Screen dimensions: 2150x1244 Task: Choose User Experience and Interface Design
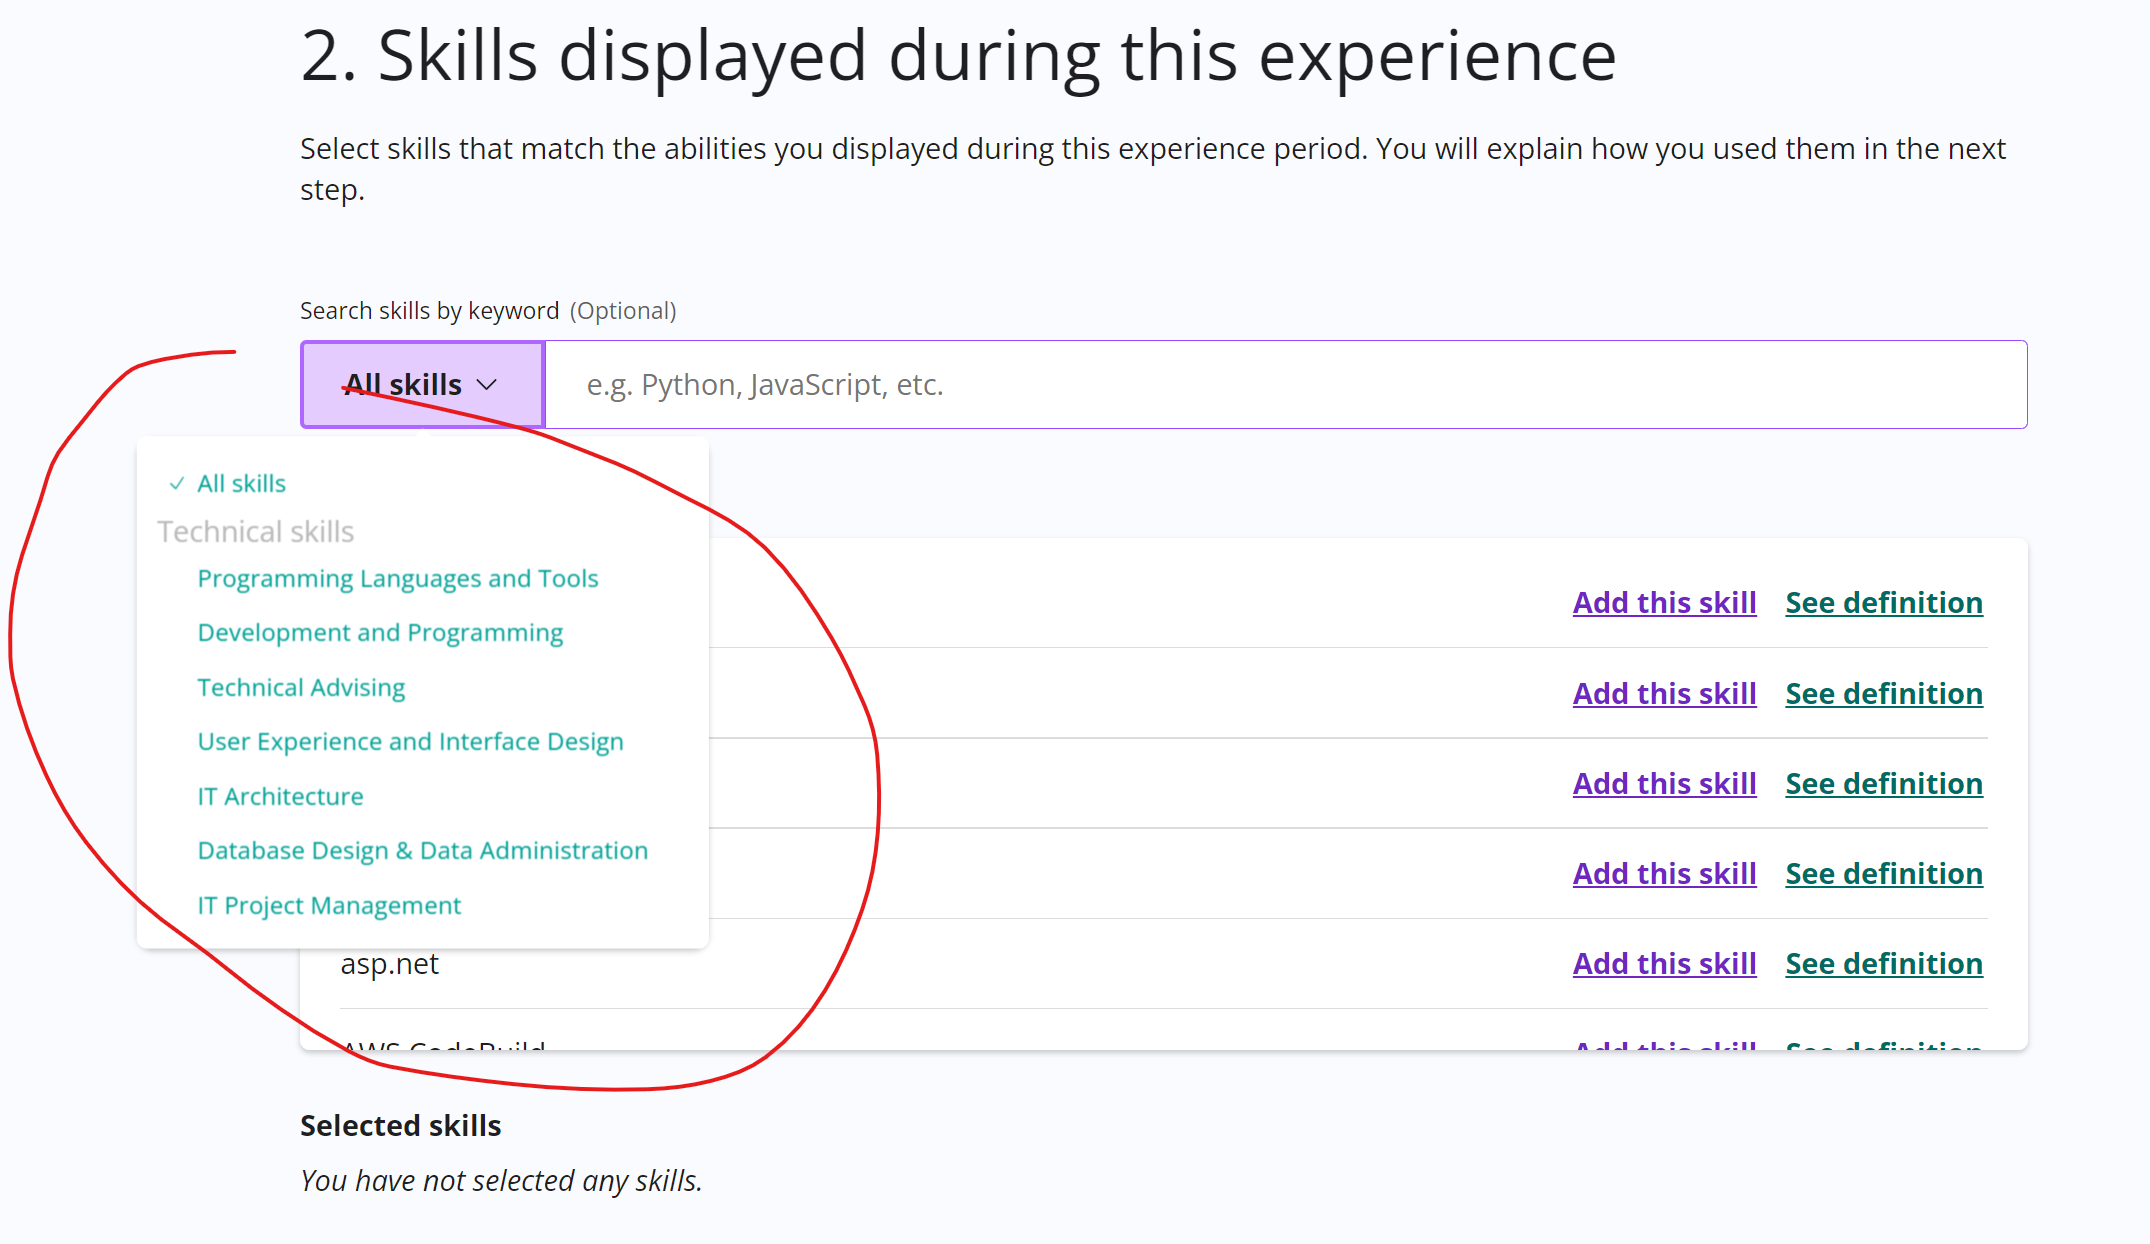pos(410,741)
